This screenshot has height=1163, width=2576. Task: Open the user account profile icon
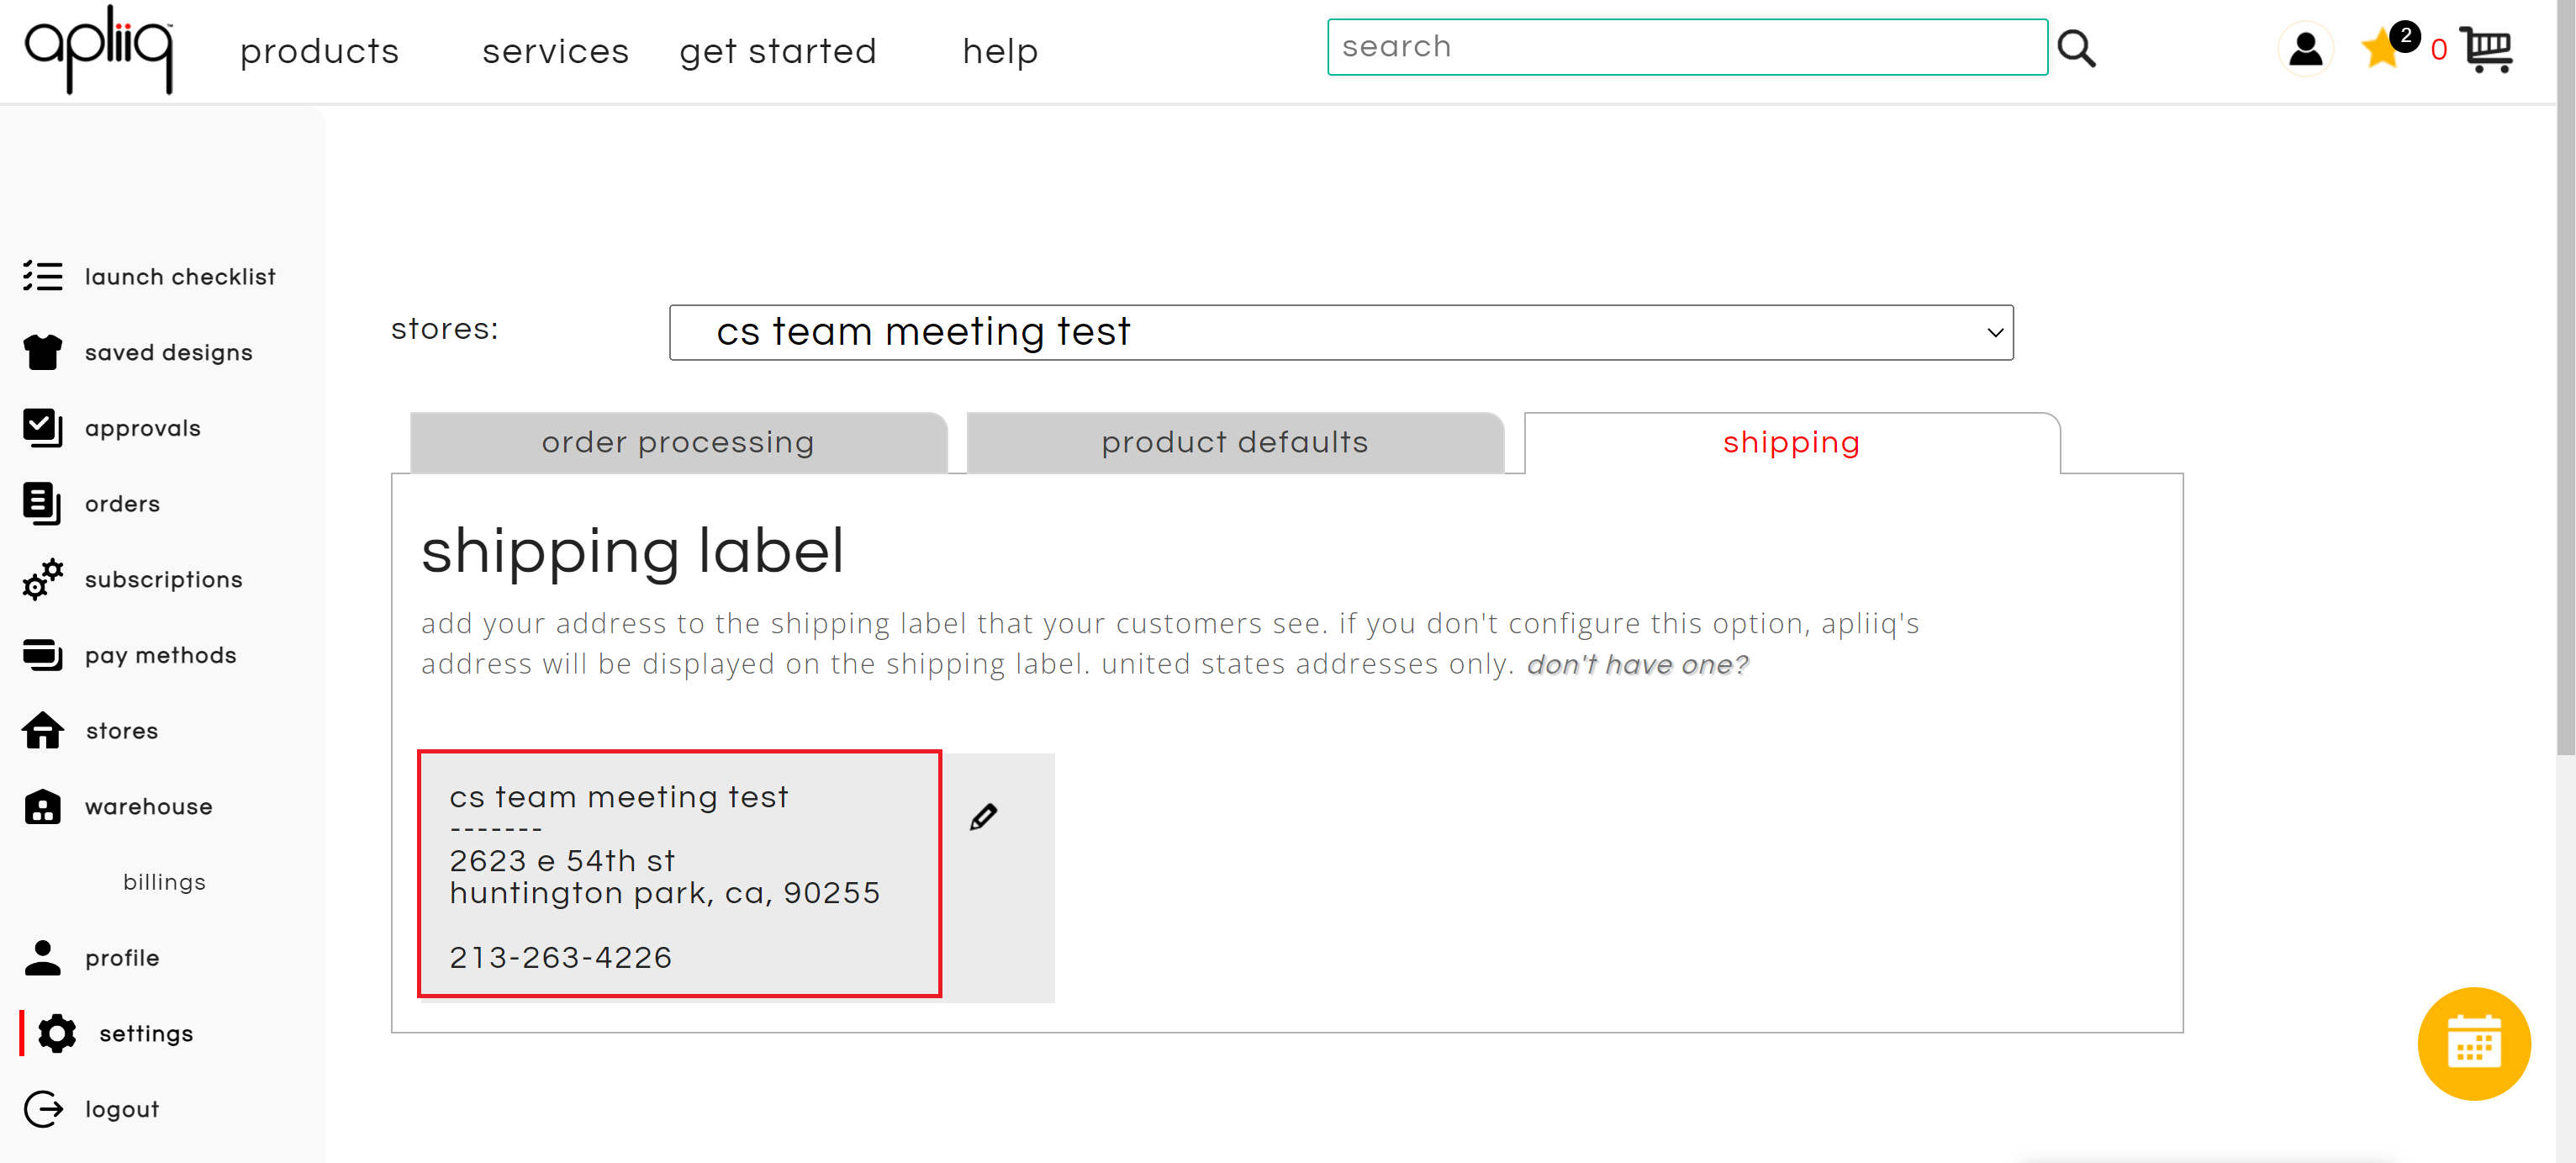[2305, 48]
